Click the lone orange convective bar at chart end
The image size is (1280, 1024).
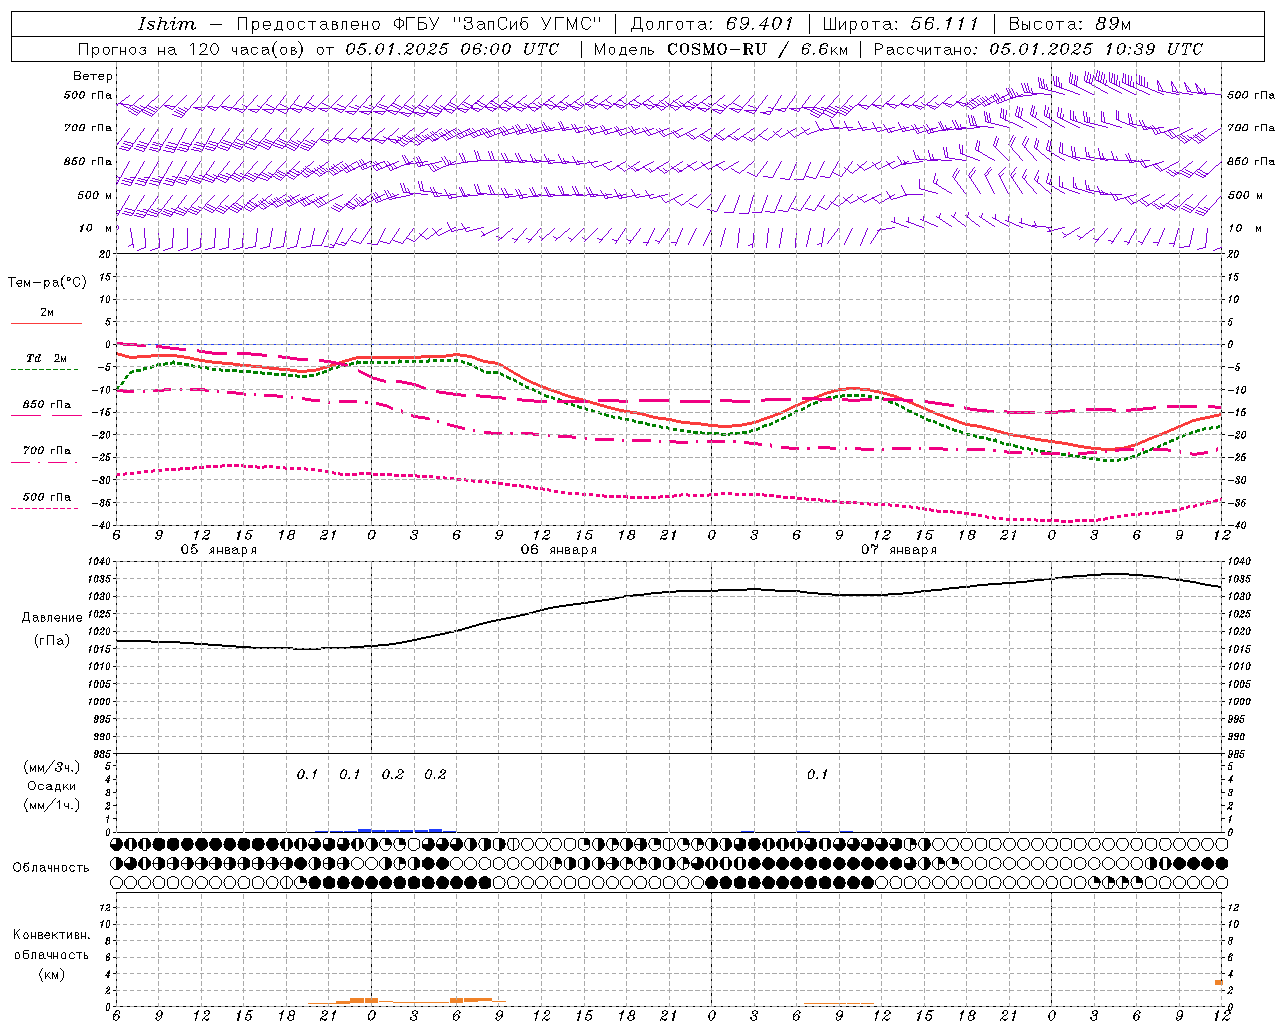(x=1219, y=982)
